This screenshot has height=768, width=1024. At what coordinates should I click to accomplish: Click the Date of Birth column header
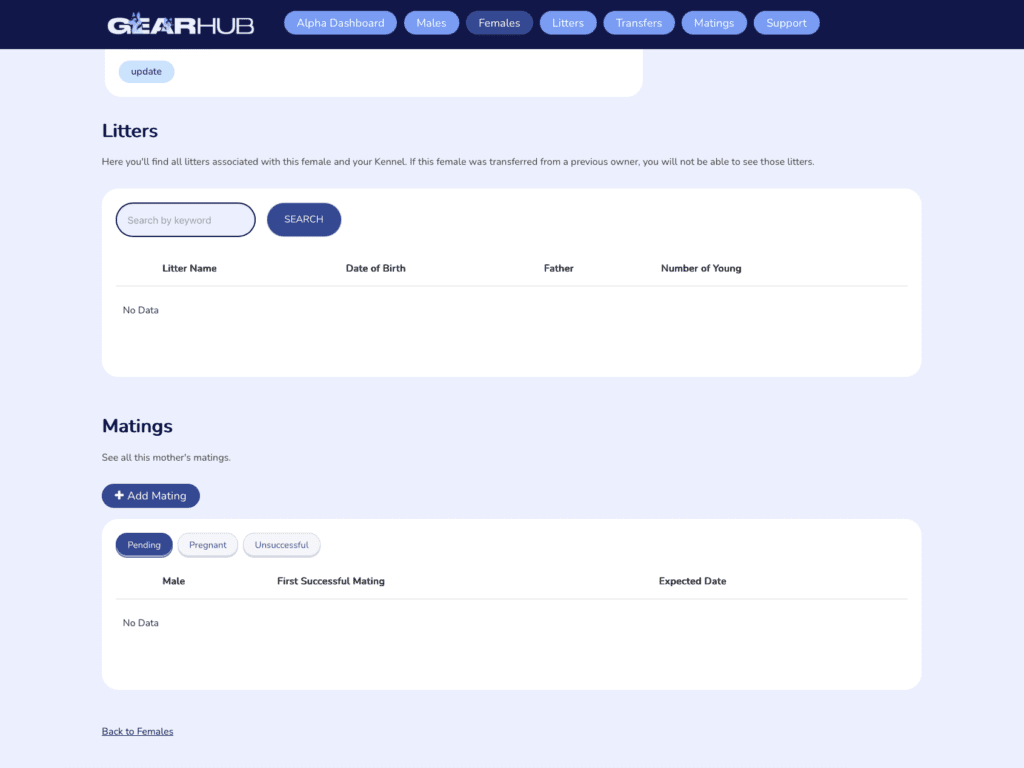point(376,268)
